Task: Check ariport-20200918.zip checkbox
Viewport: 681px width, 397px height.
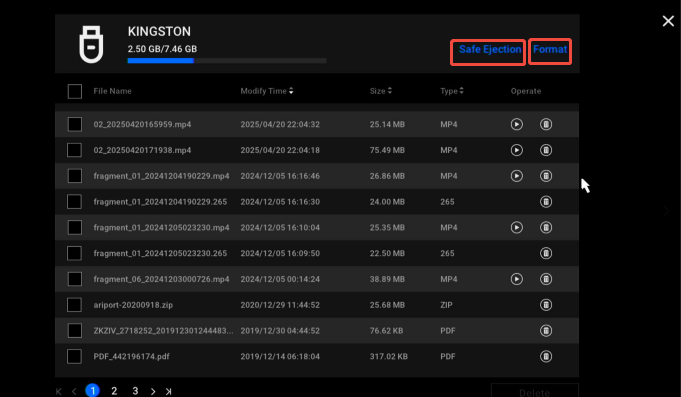Action: [x=75, y=305]
